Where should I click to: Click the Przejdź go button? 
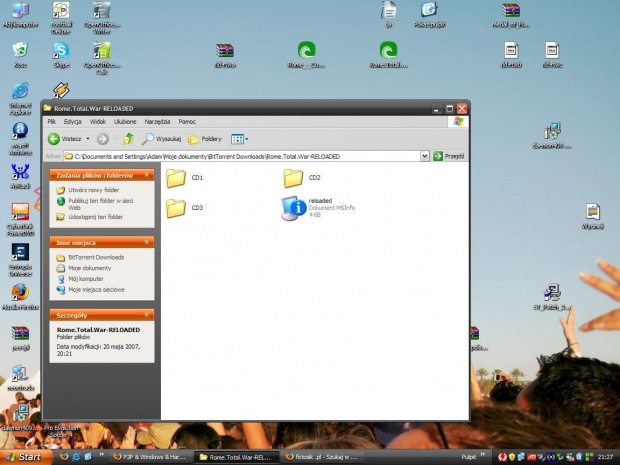(x=448, y=156)
